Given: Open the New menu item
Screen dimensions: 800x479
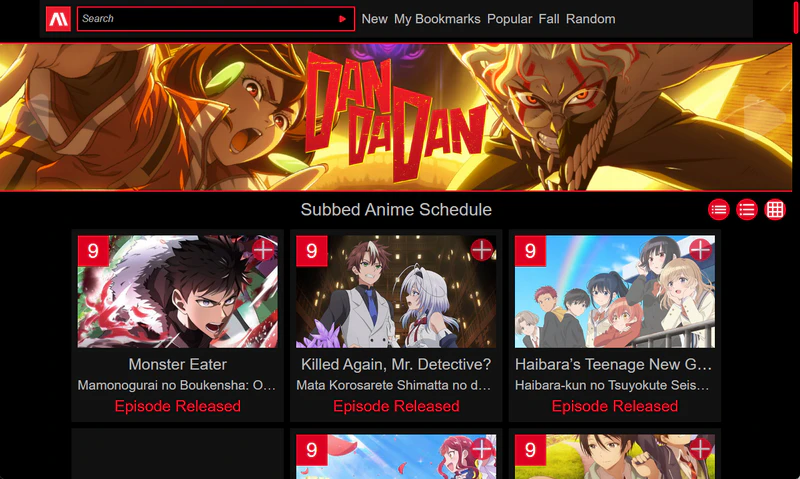Looking at the screenshot, I should tap(374, 19).
